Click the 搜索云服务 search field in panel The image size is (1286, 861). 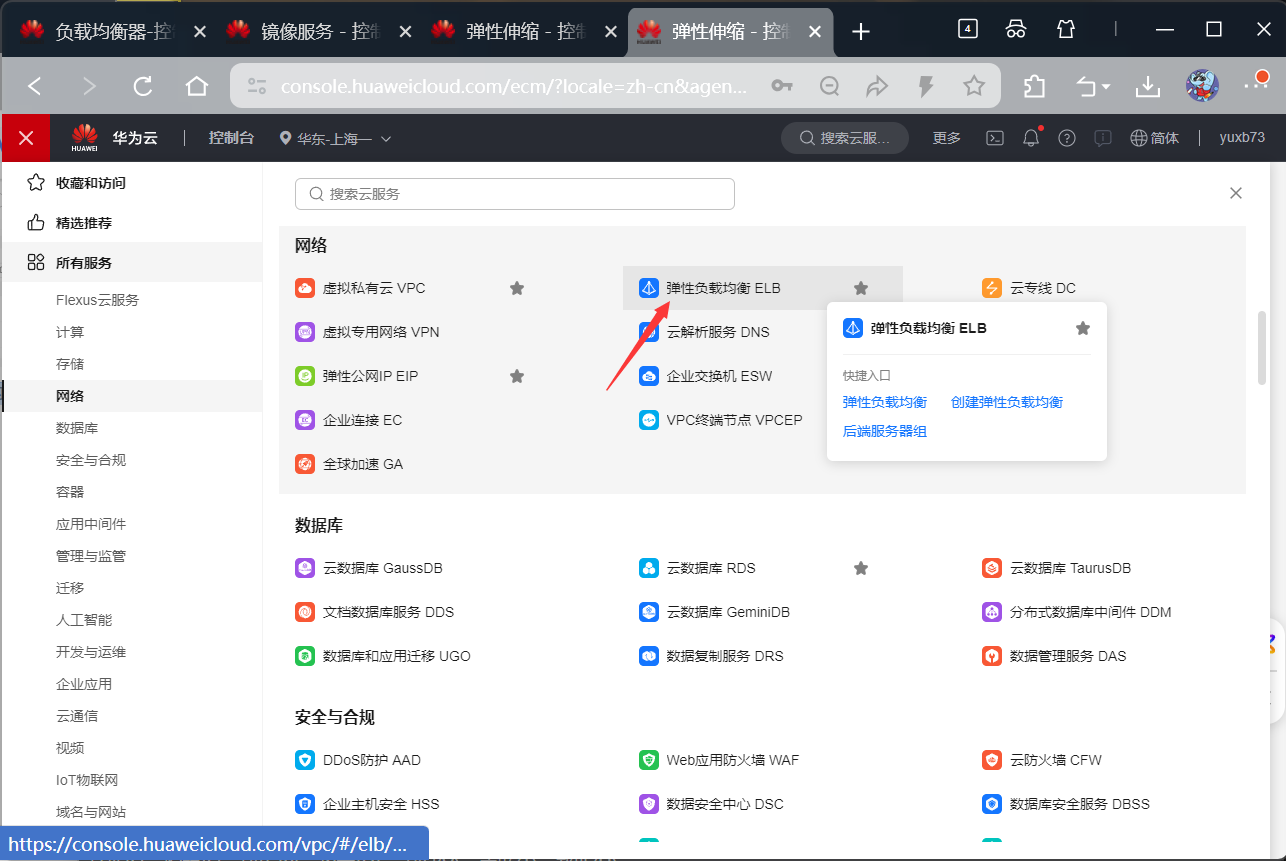tap(515, 194)
